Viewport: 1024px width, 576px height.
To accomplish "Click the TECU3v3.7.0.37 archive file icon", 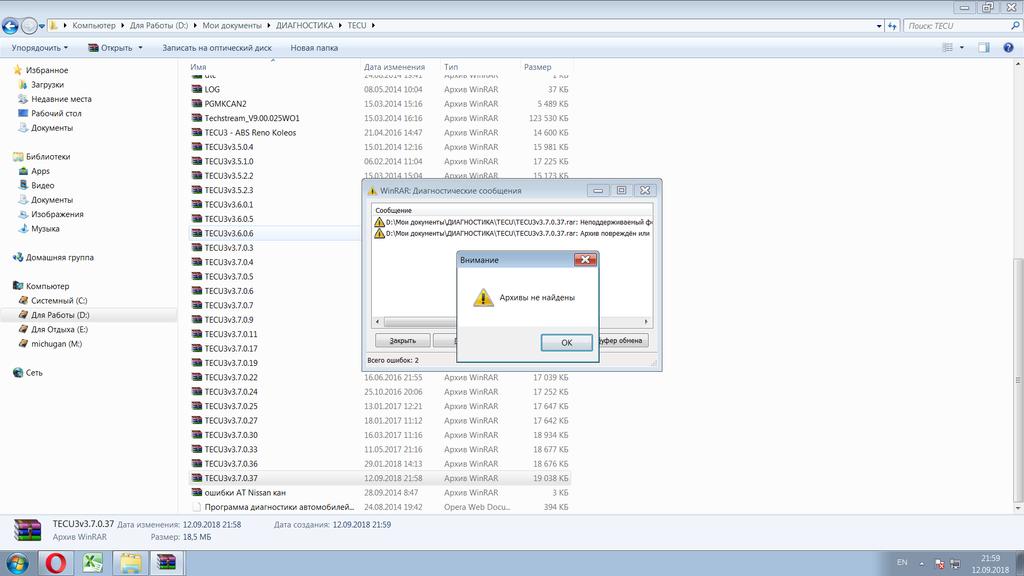I will tap(196, 478).
